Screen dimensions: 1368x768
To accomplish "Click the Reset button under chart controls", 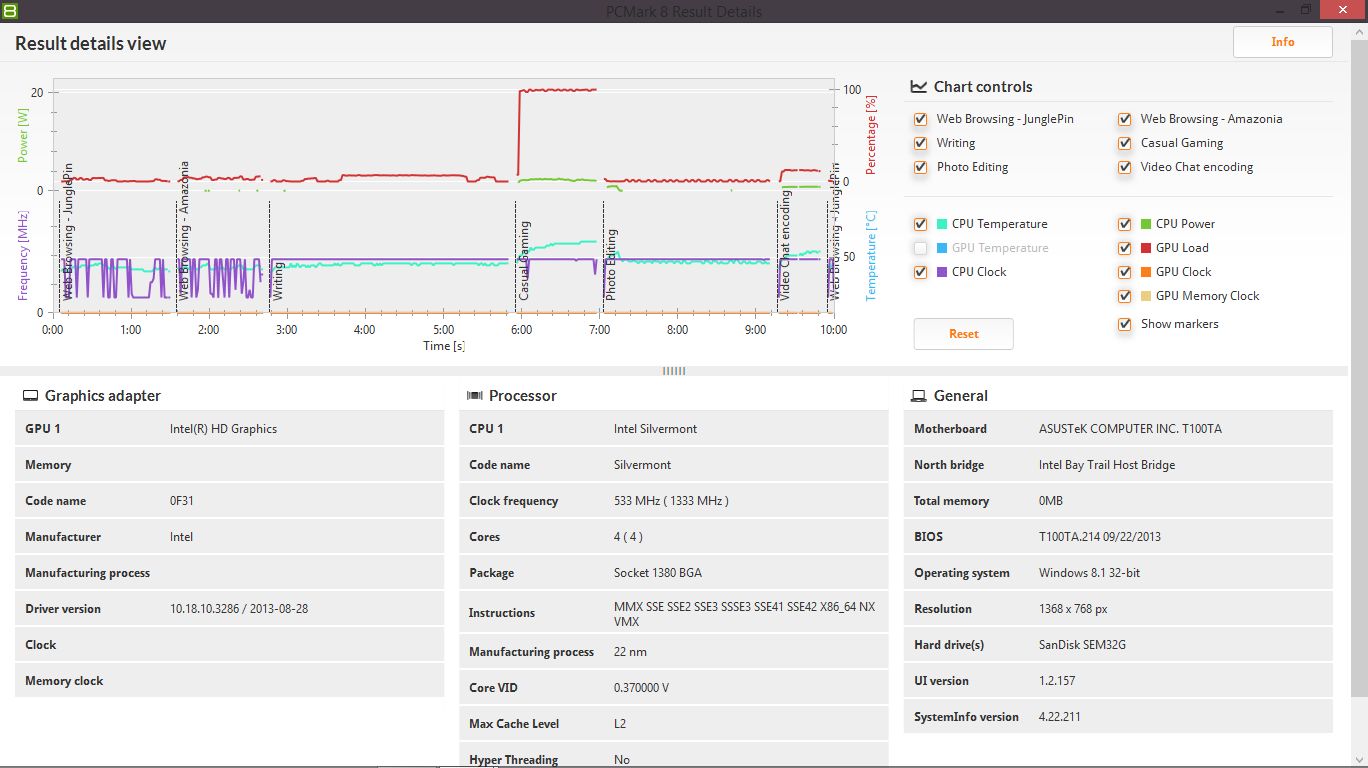I will point(964,334).
